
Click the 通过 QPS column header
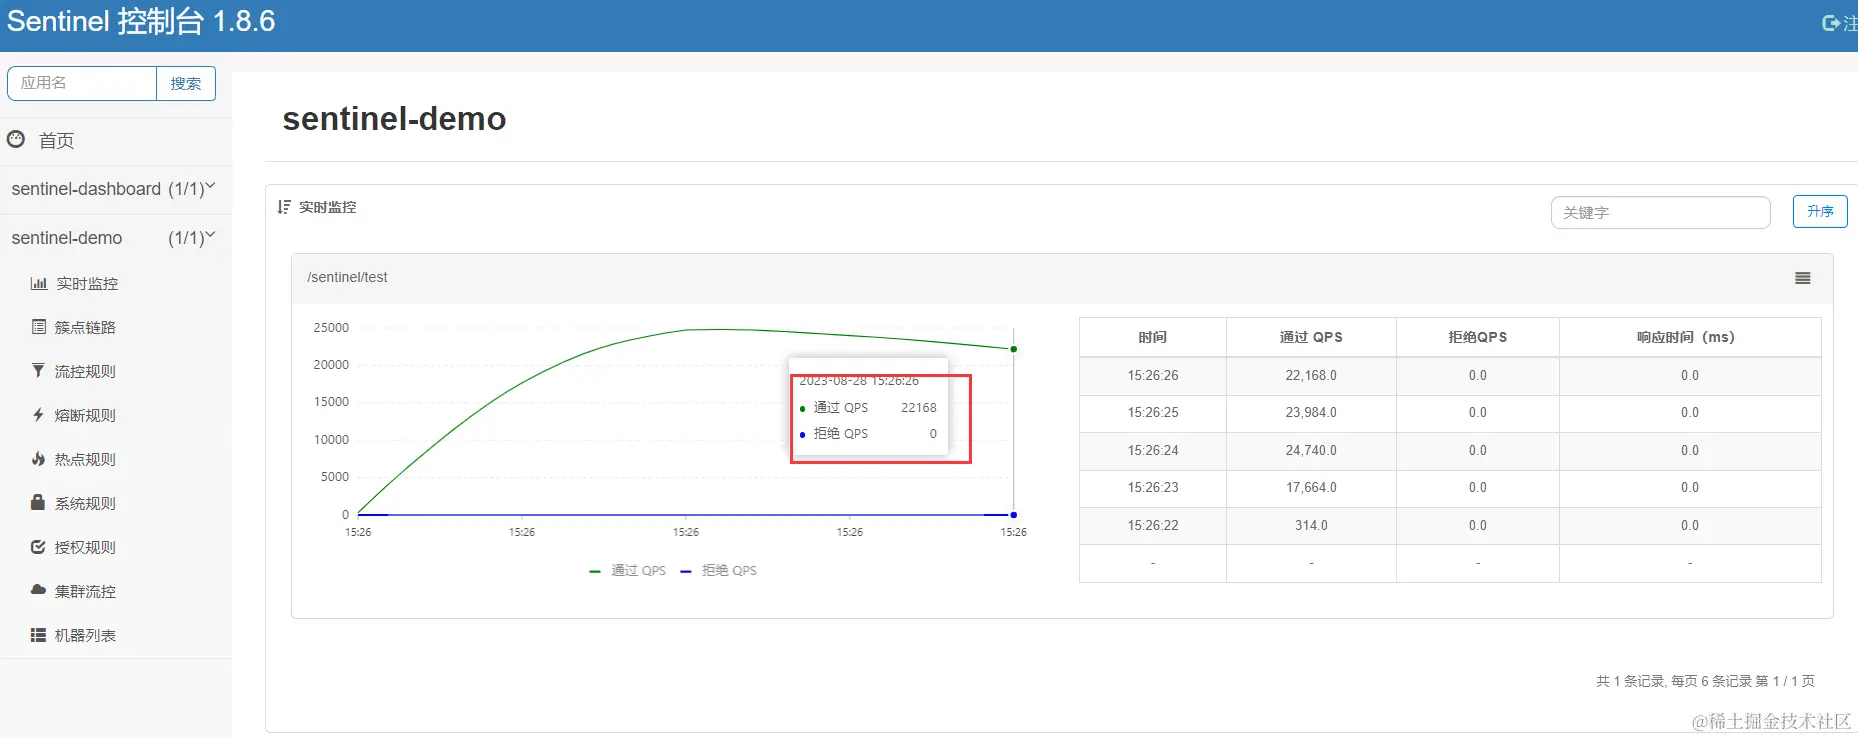tap(1311, 337)
